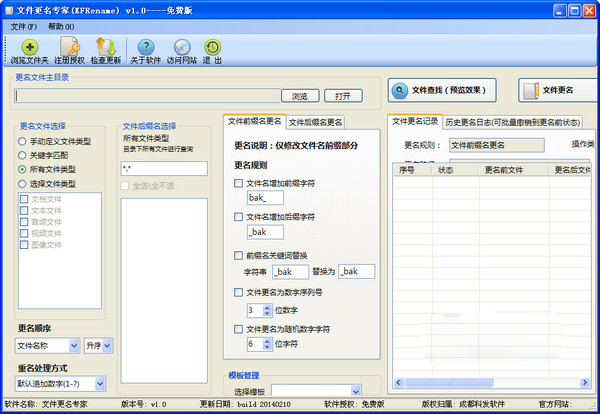Image resolution: width=600 pixels, height=414 pixels.
Task: Click the 文件更名 rename button
Action: (x=552, y=90)
